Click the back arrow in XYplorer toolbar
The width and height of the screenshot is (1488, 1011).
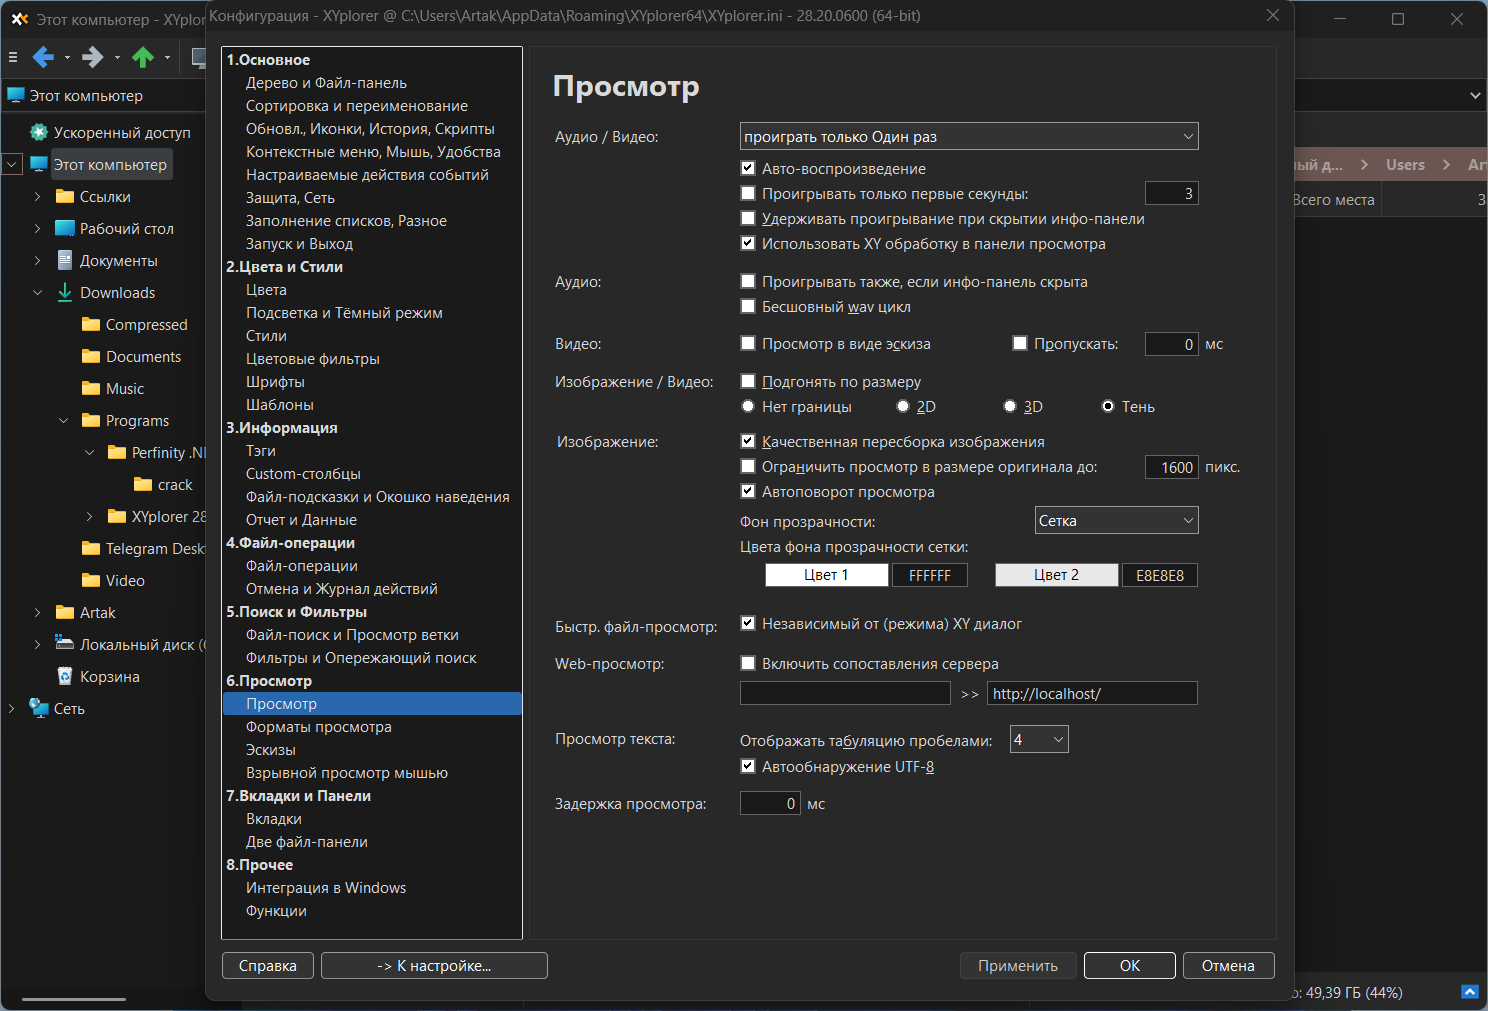[x=43, y=57]
